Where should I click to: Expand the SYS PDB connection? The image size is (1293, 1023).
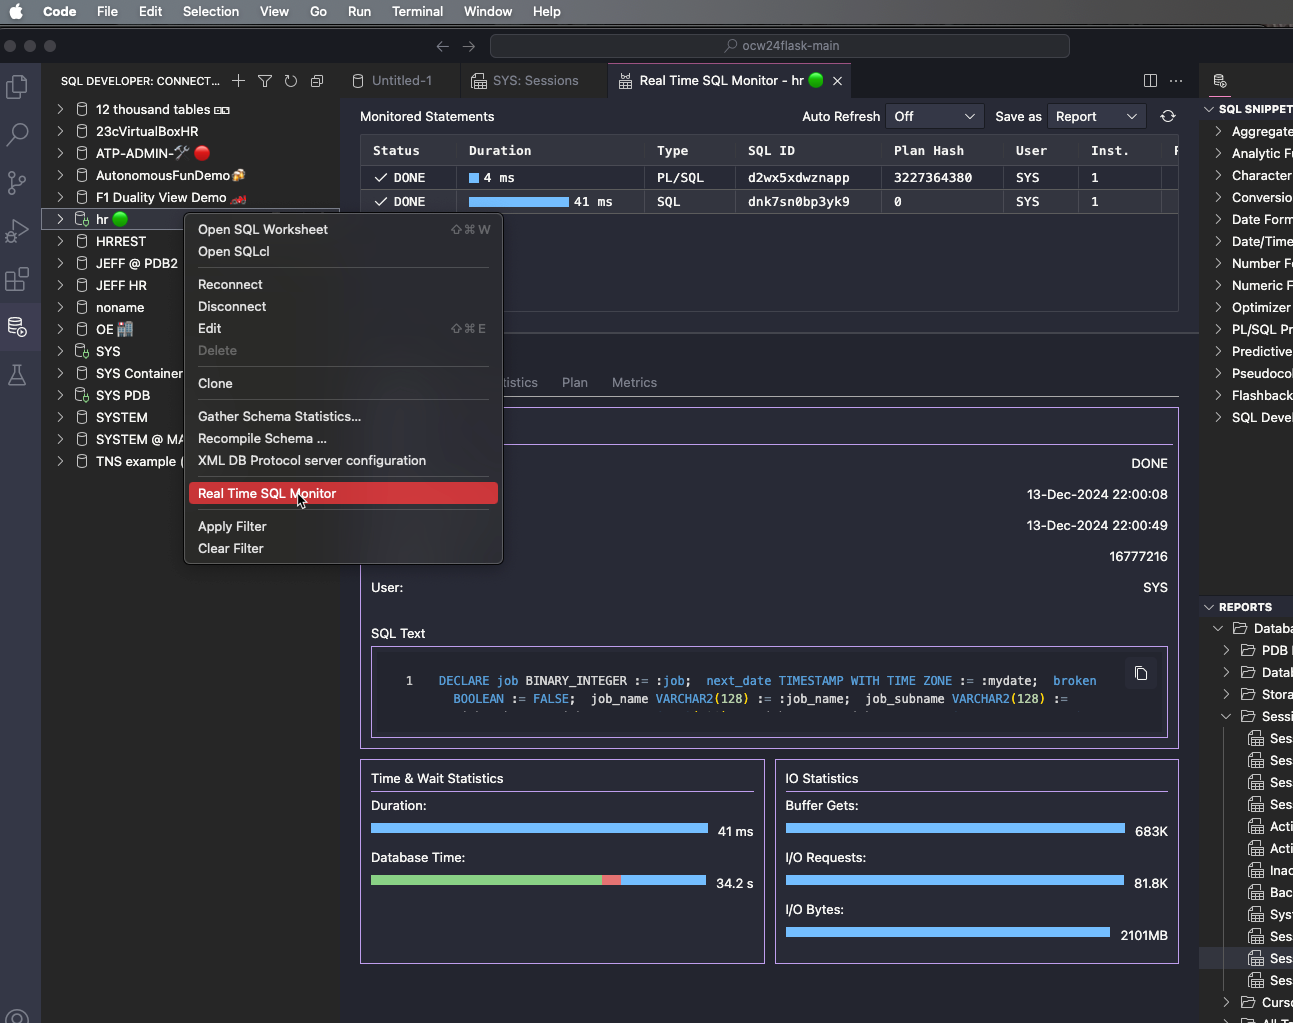(x=60, y=395)
